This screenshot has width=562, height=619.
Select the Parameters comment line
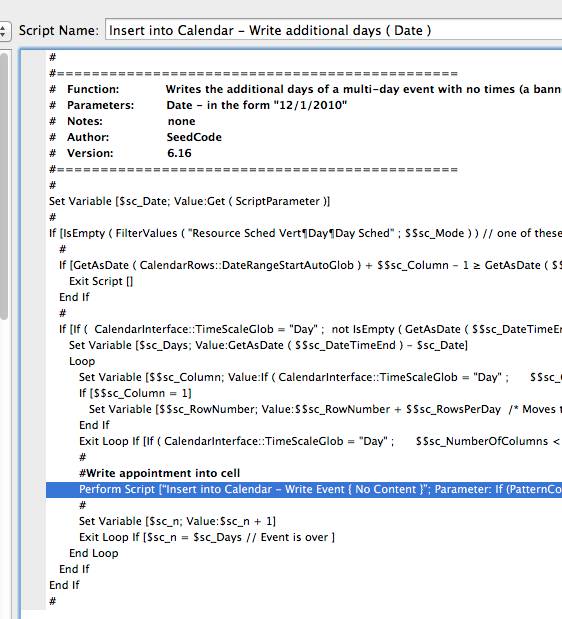[198, 105]
